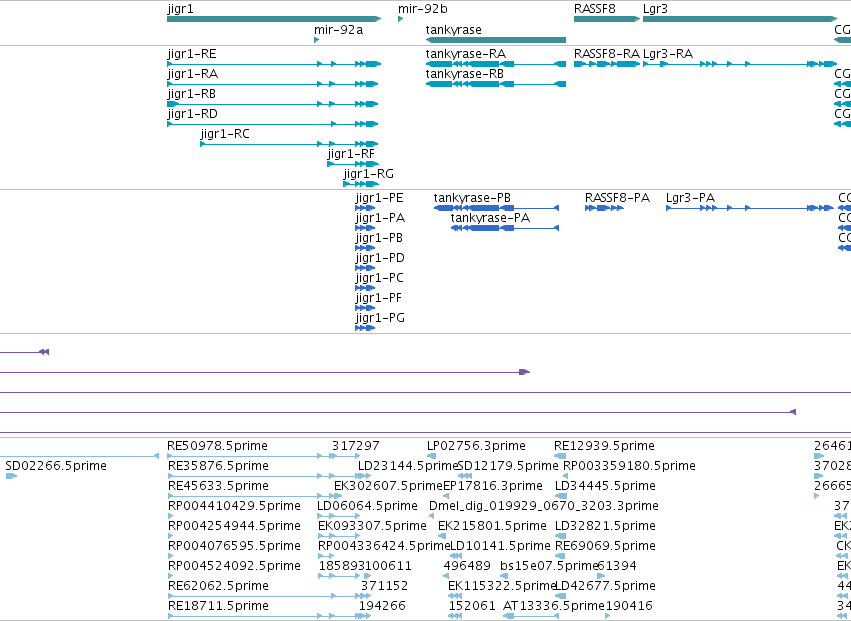Open EST LD42677.5prime

605,587
